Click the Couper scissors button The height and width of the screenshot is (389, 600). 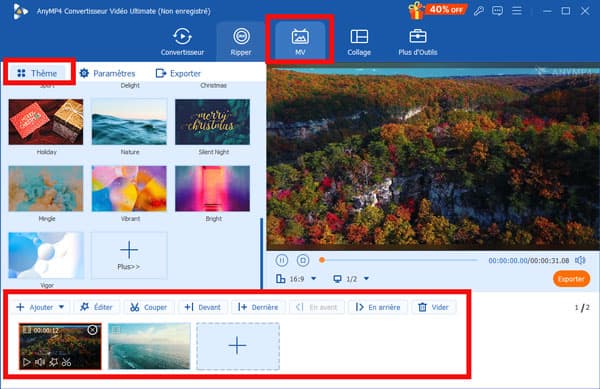(x=149, y=307)
